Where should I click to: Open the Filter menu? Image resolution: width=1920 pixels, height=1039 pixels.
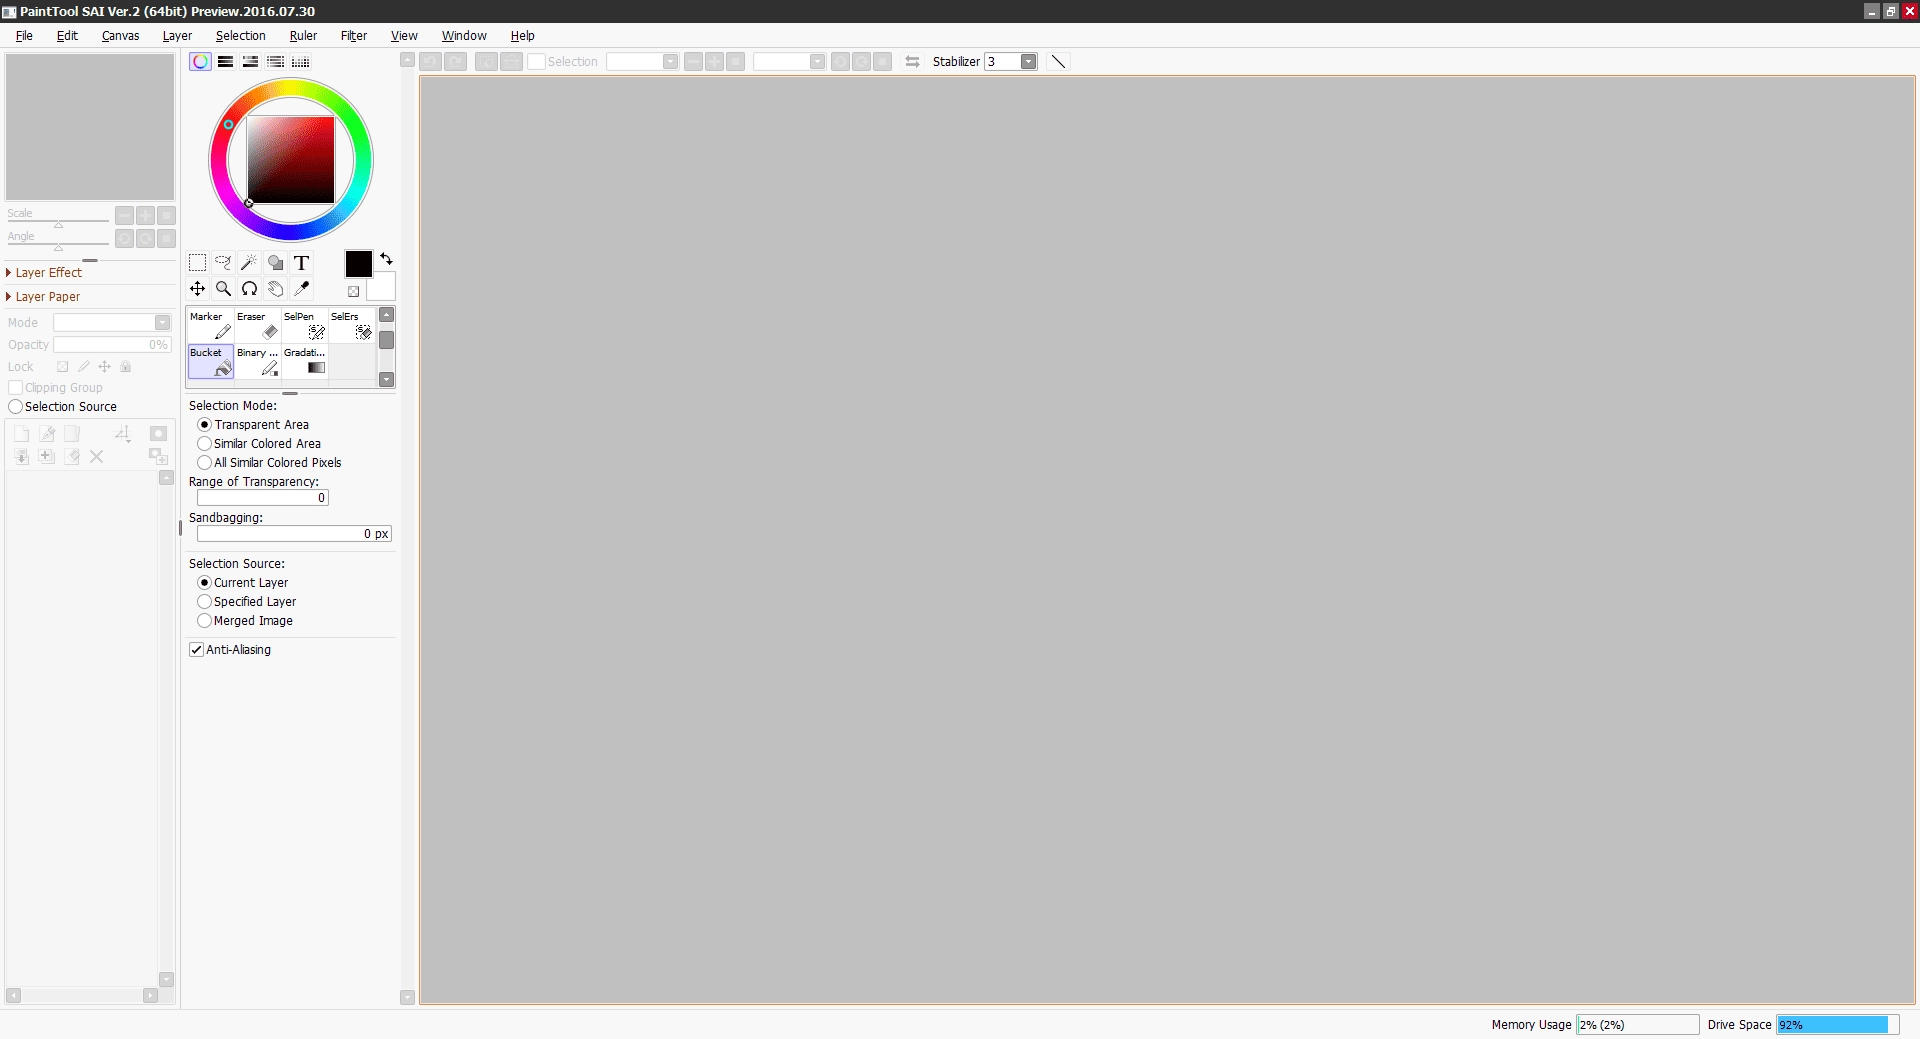tap(354, 36)
